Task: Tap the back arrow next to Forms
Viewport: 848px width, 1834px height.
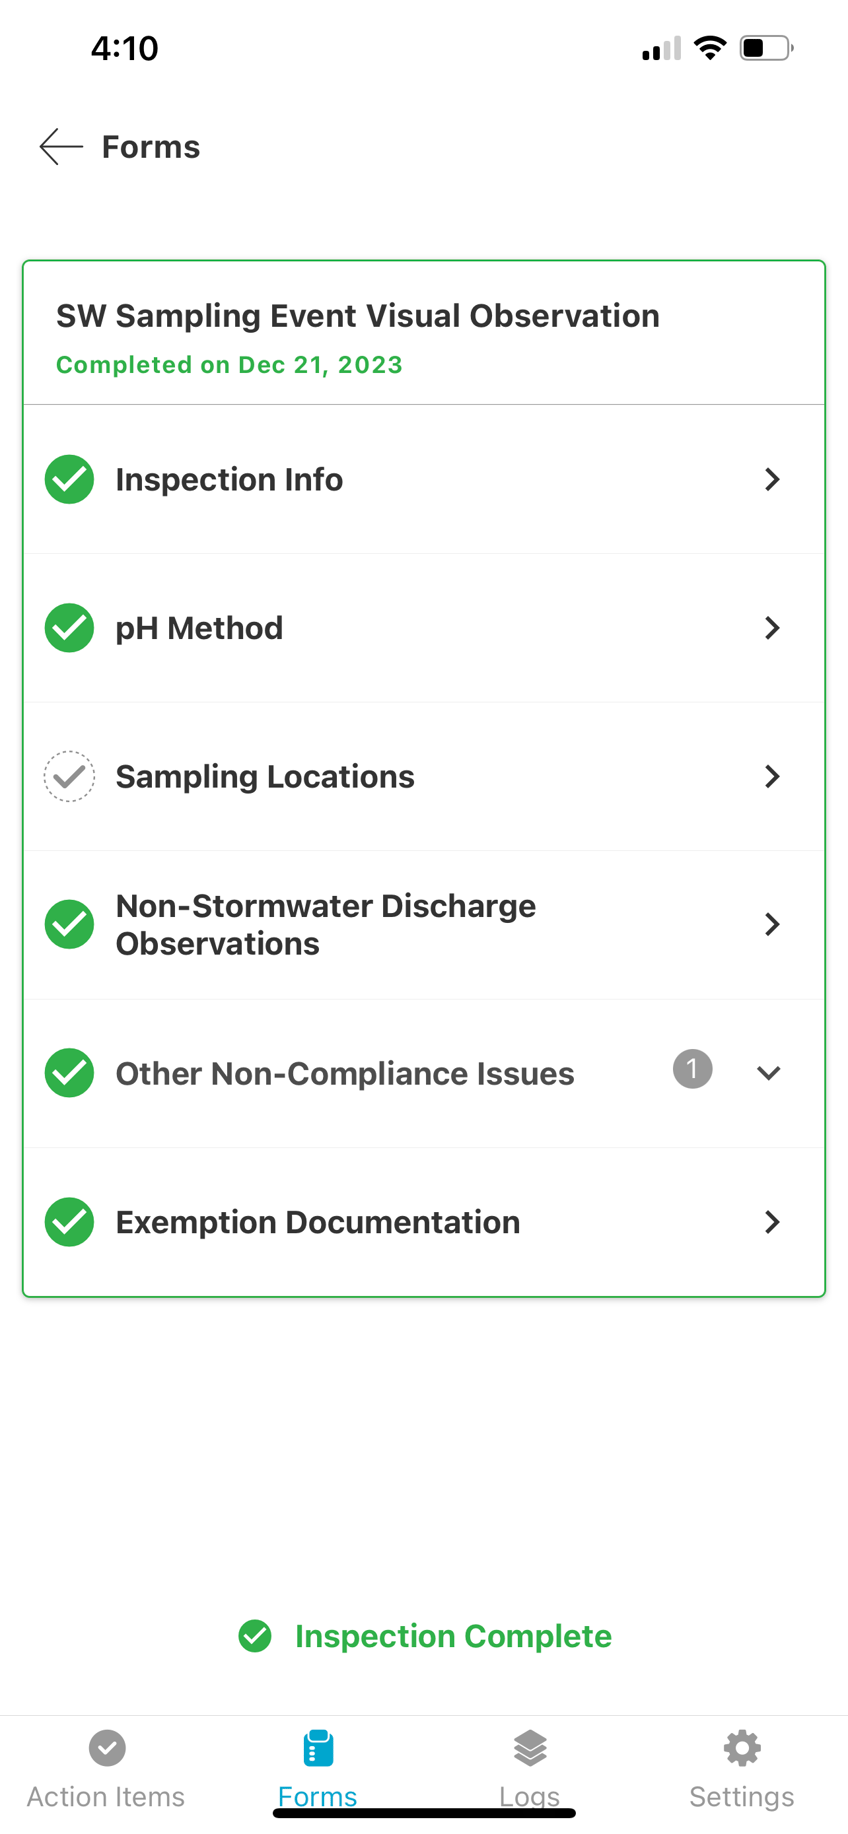Action: (58, 146)
